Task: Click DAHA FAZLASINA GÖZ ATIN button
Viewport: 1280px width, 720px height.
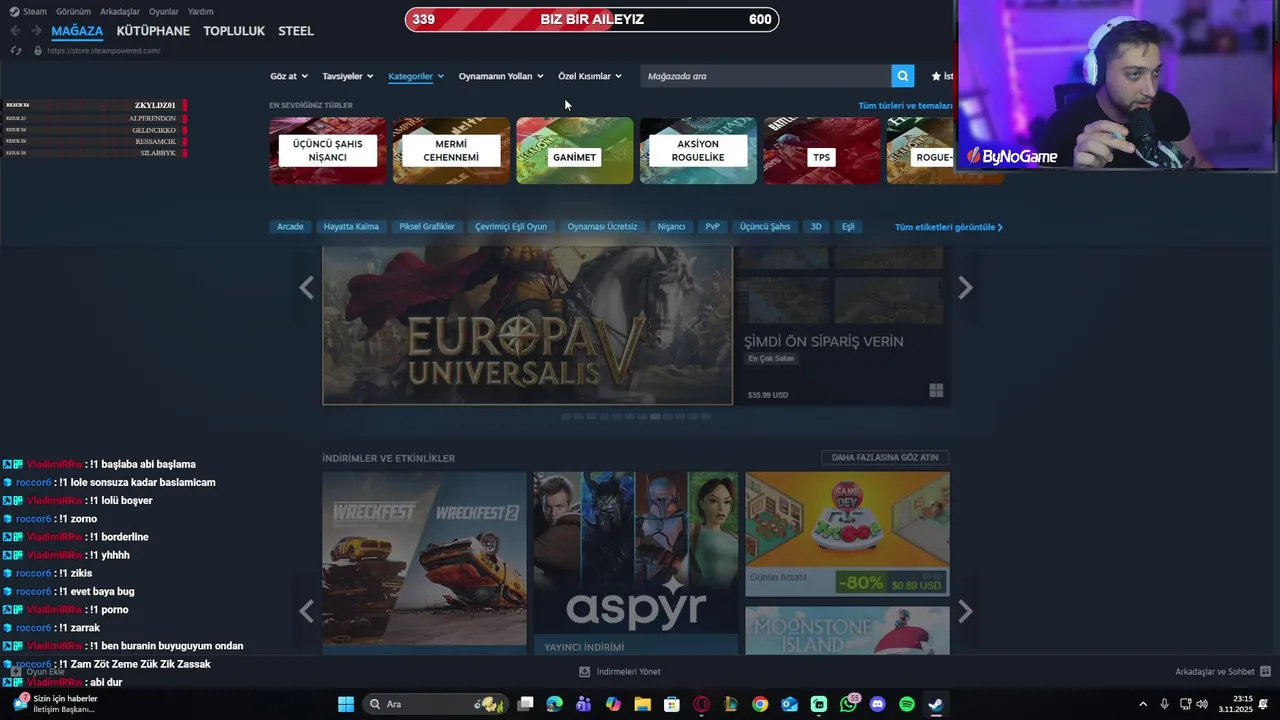Action: [885, 457]
